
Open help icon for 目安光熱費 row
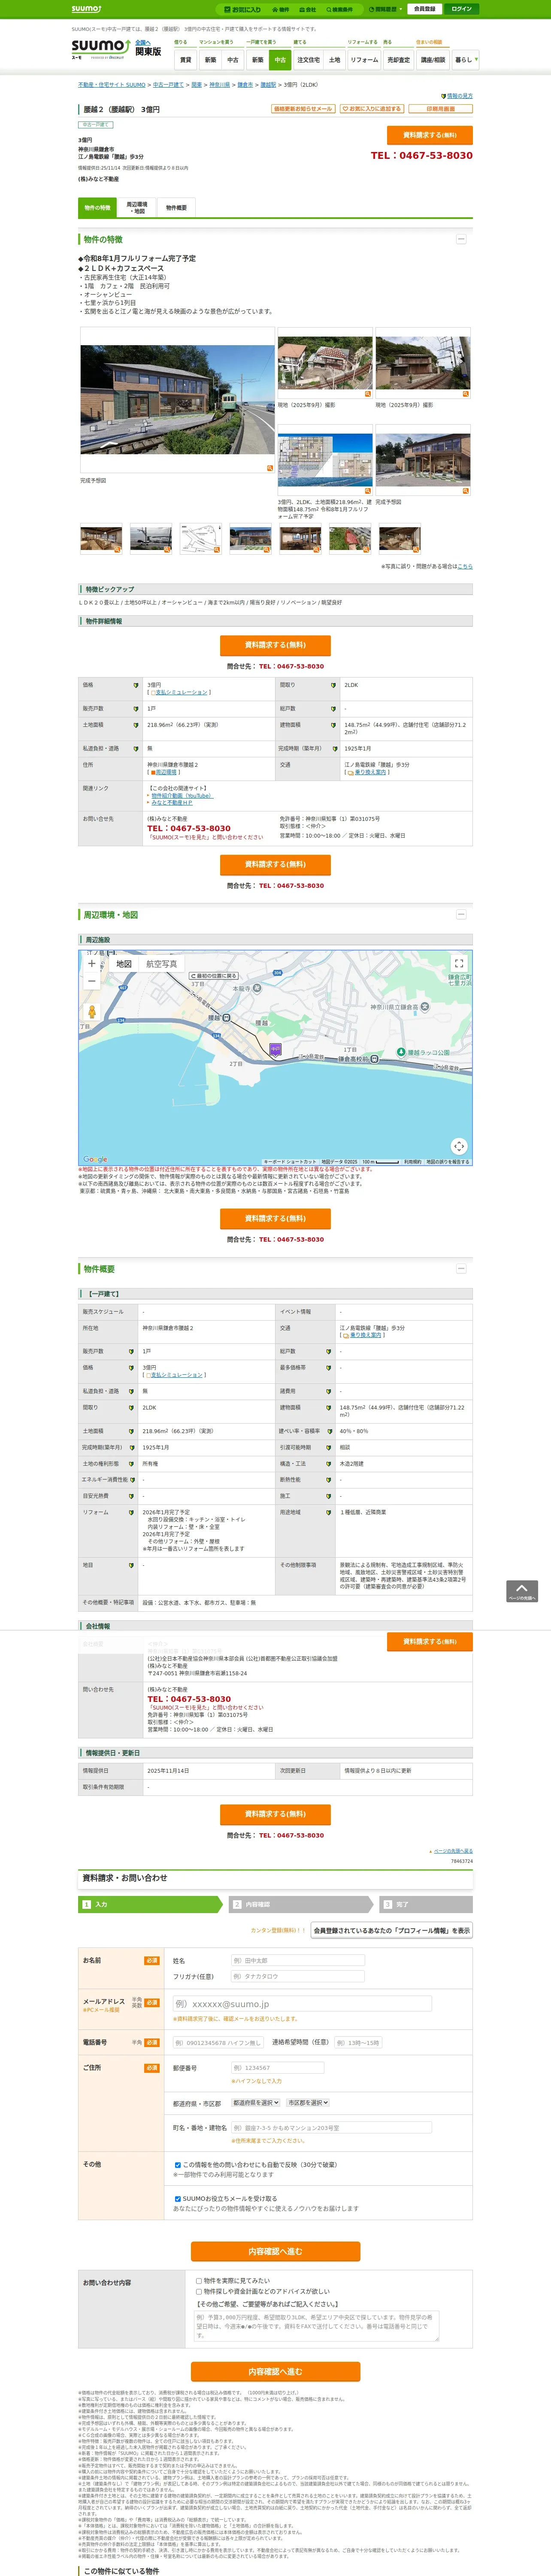click(x=131, y=1496)
